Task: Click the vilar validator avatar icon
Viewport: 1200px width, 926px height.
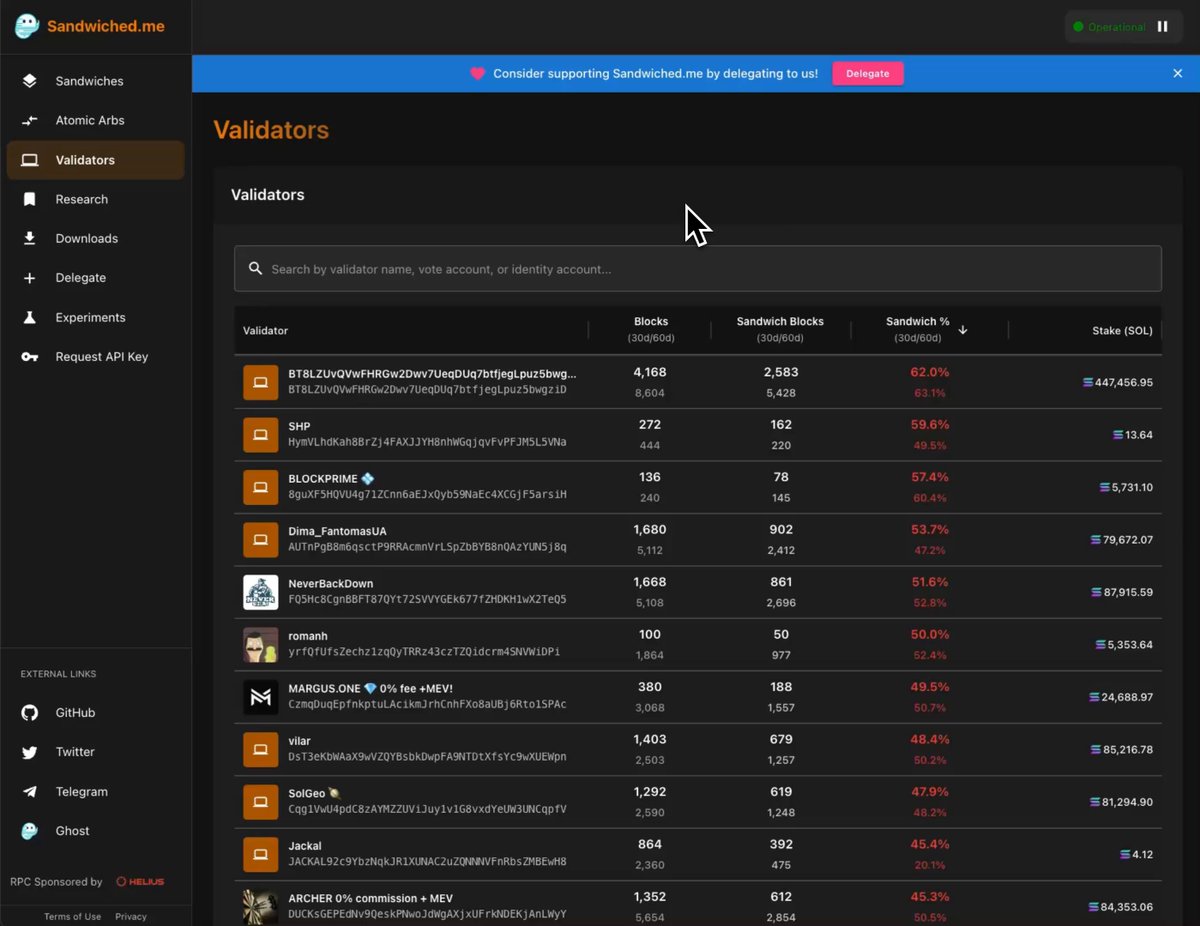Action: point(261,750)
